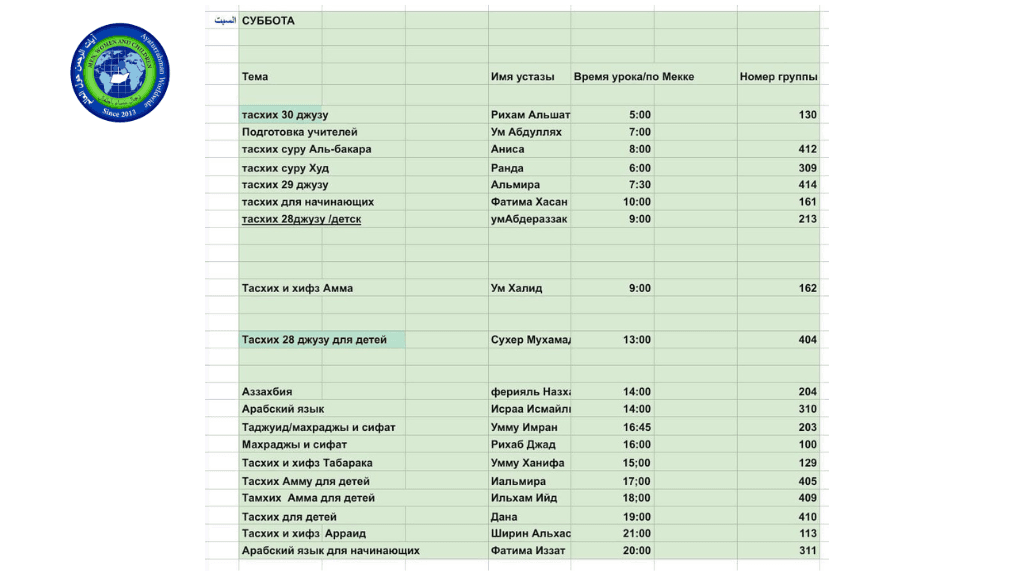
Task: Select the Тема column header
Action: click(x=255, y=76)
